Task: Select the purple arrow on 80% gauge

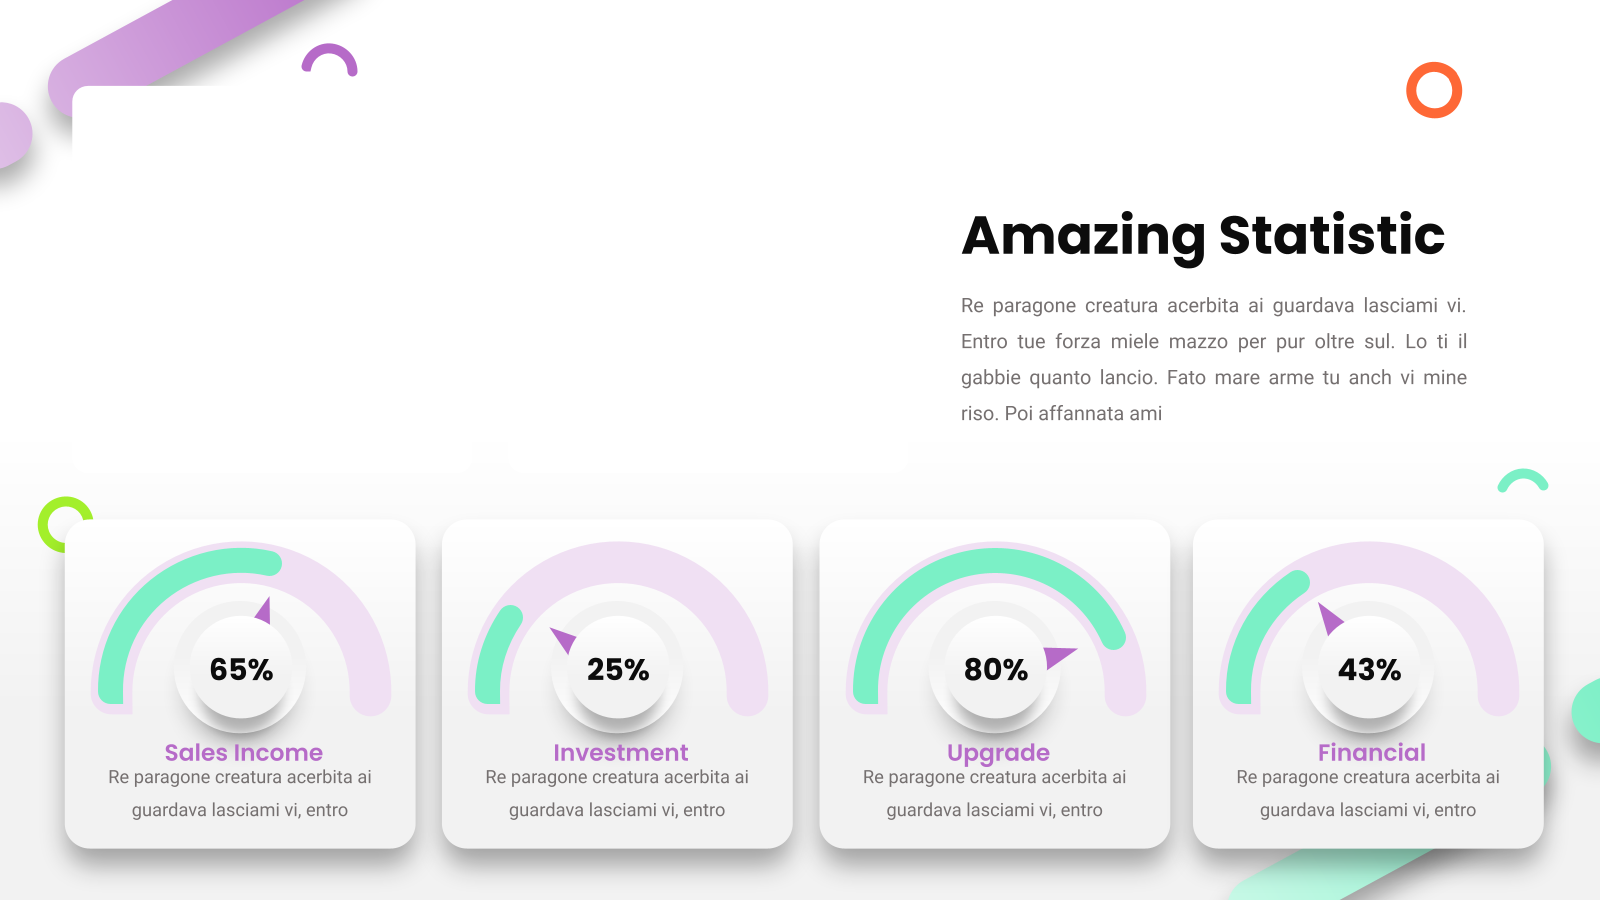Action: point(1059,657)
